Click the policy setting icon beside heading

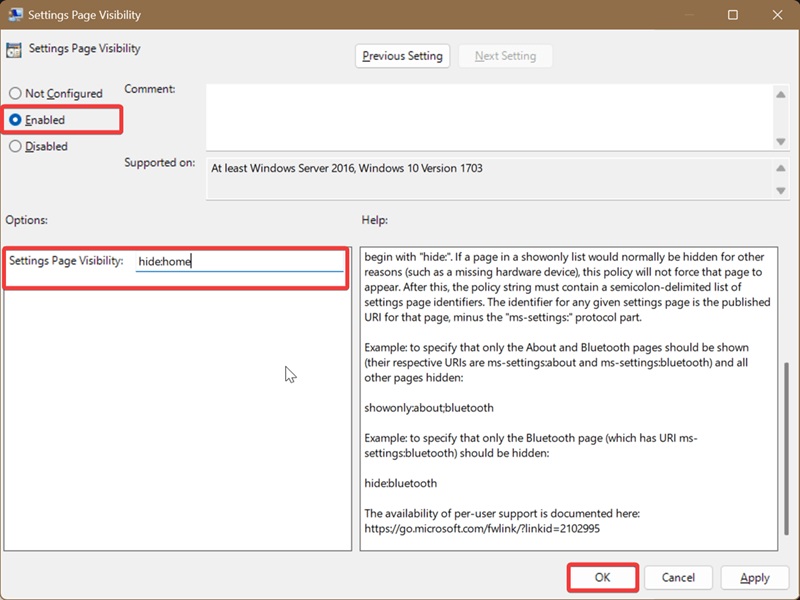click(x=14, y=50)
